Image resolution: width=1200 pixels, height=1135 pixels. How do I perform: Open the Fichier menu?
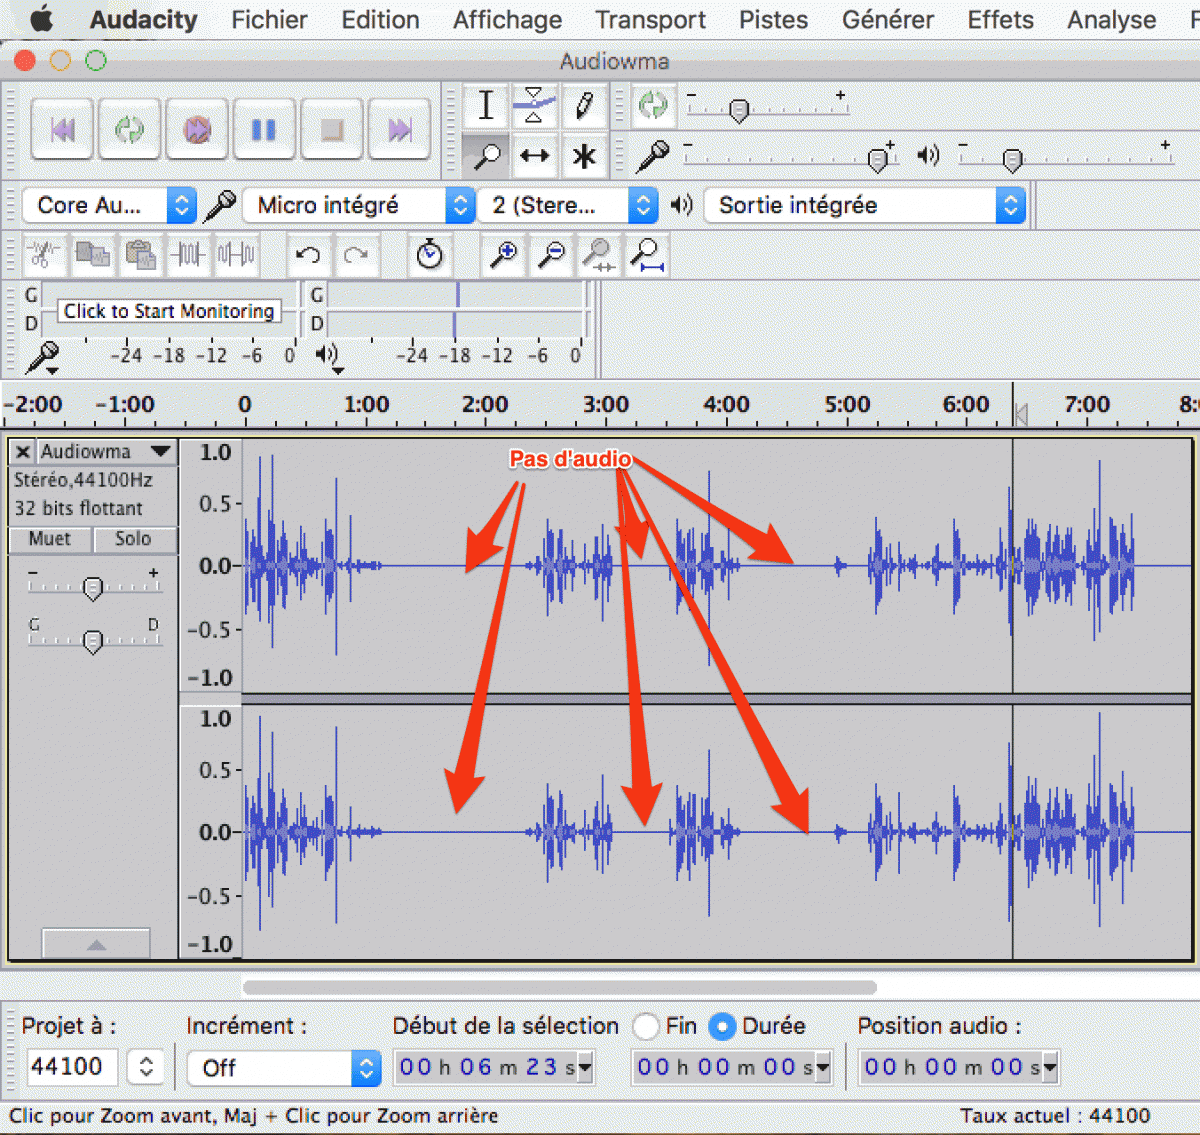point(269,20)
